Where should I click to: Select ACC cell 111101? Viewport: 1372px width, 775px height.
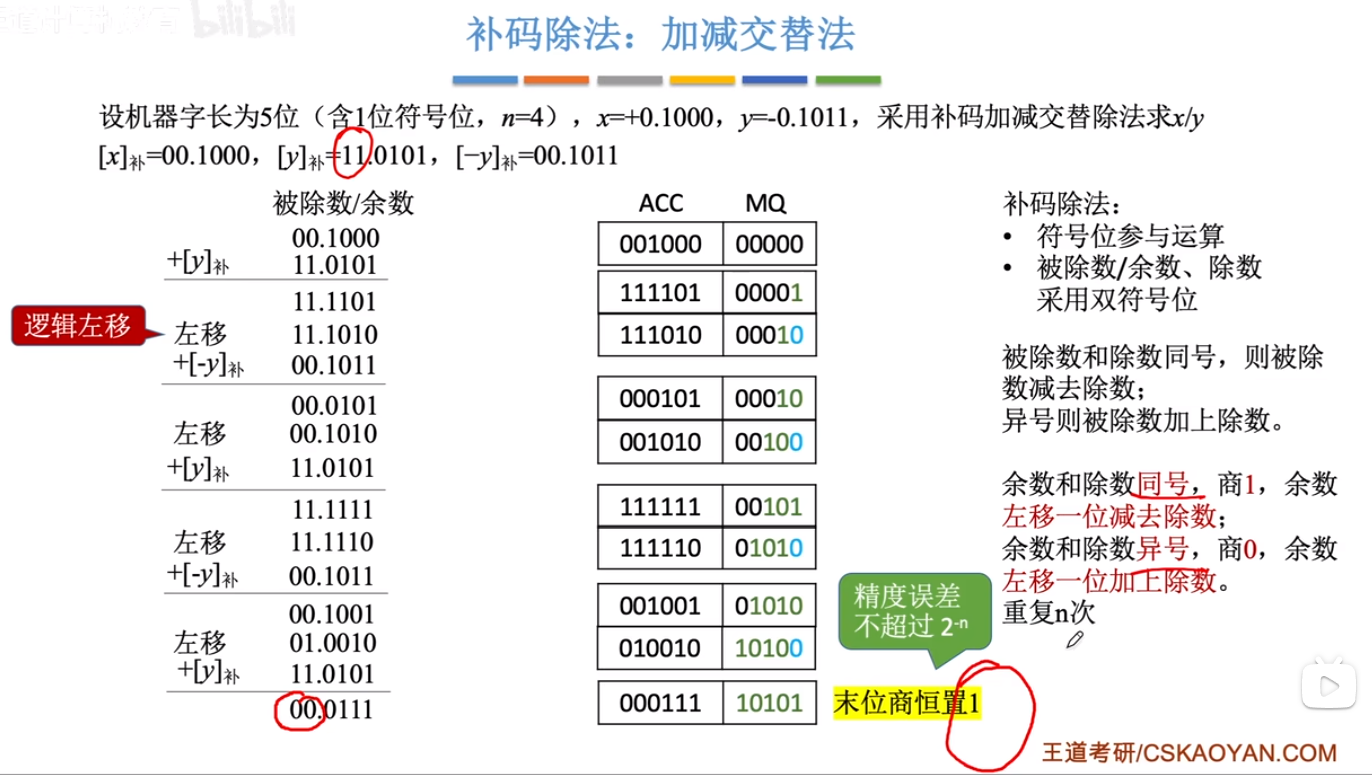[x=660, y=291]
